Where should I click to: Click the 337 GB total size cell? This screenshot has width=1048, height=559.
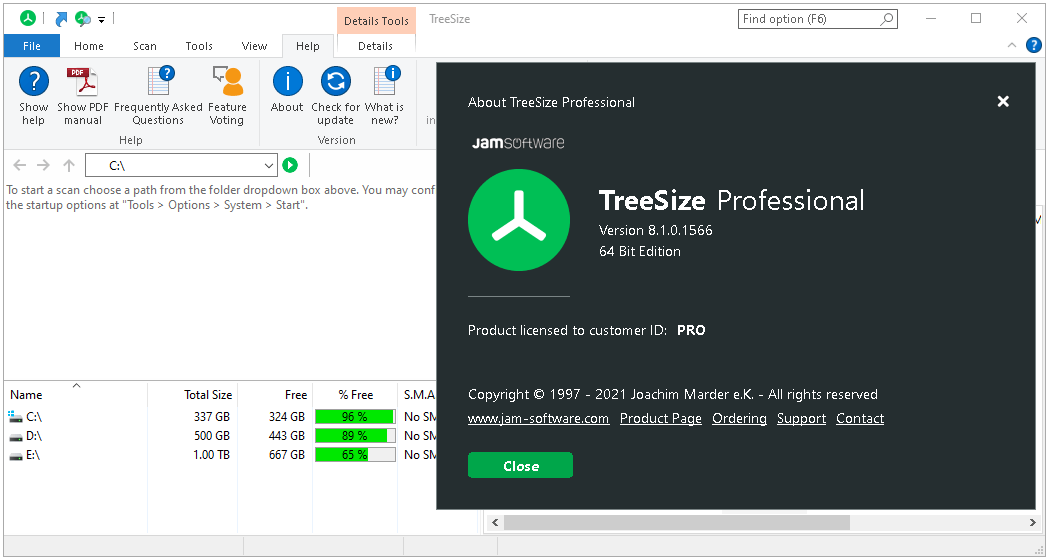click(x=212, y=417)
